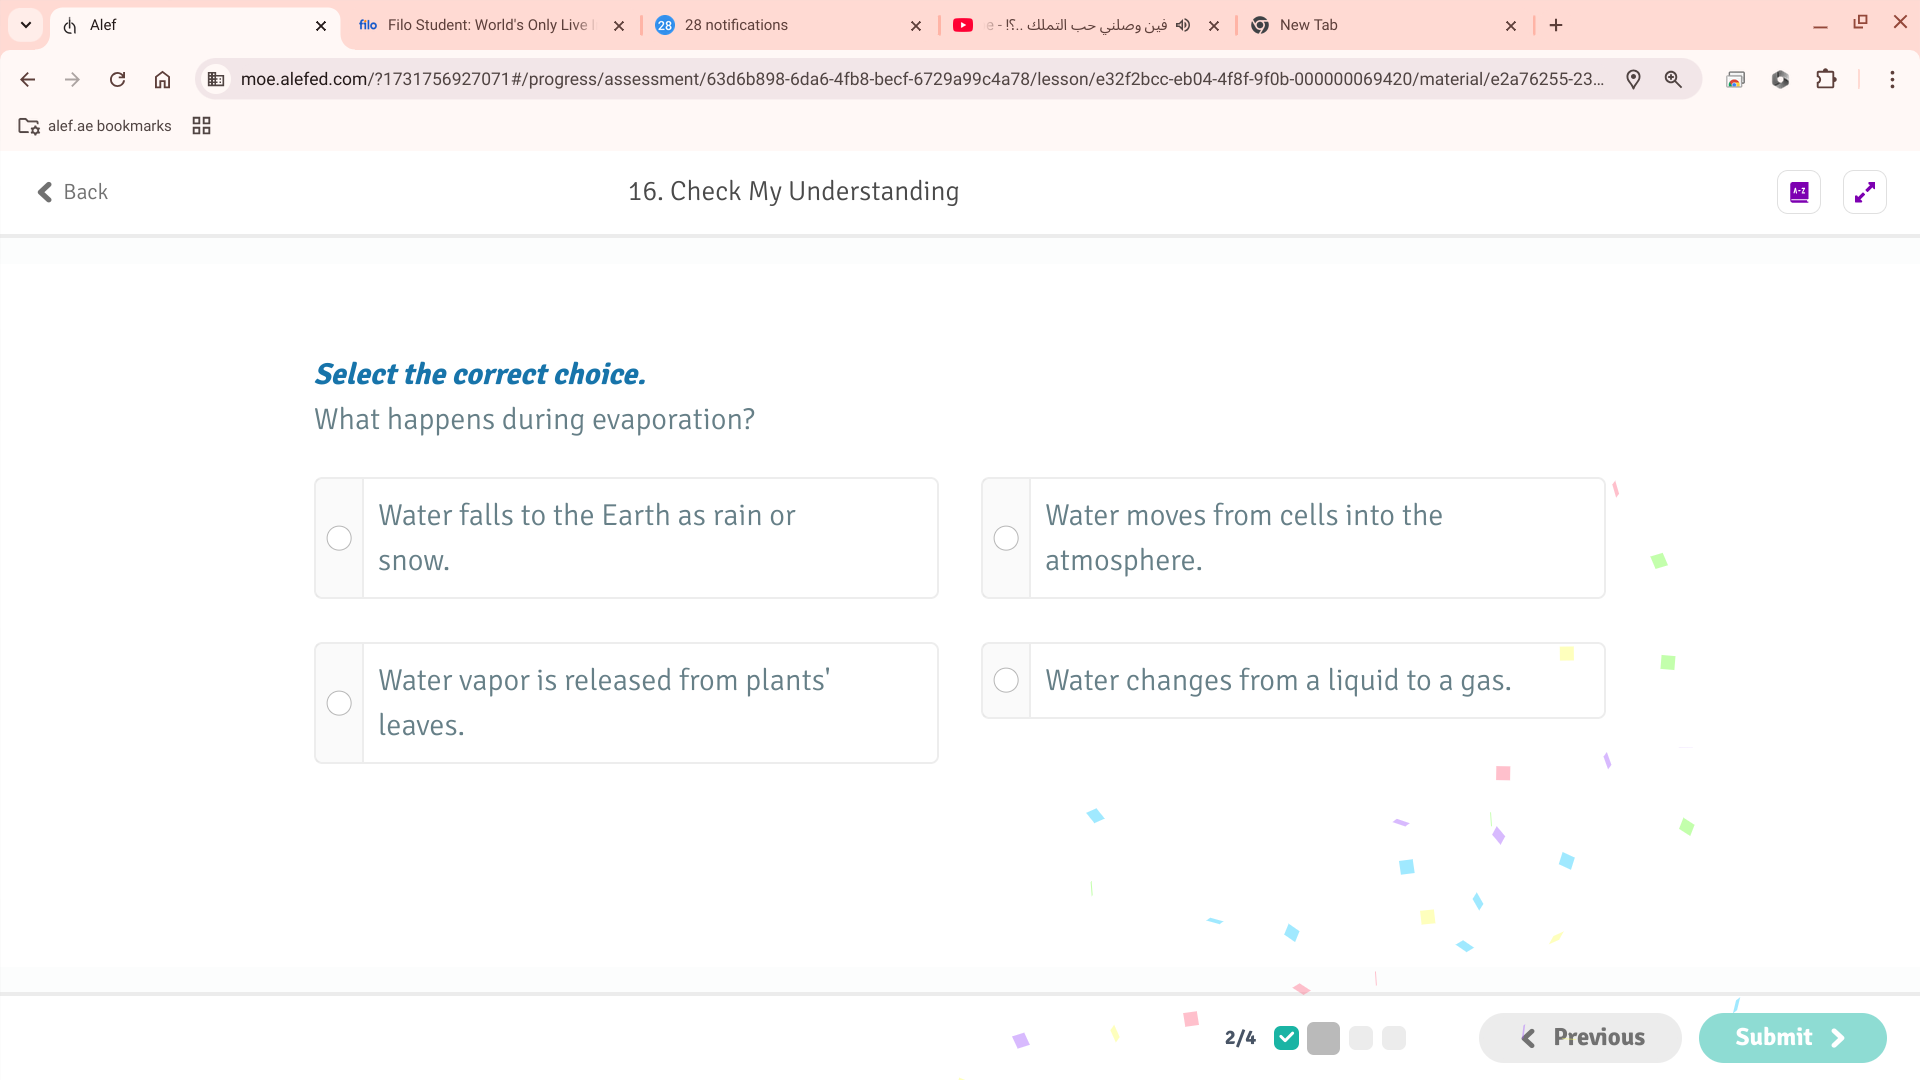This screenshot has height=1080, width=1920.
Task: Click the zoom magnifier icon in address bar
Action: click(x=1673, y=79)
